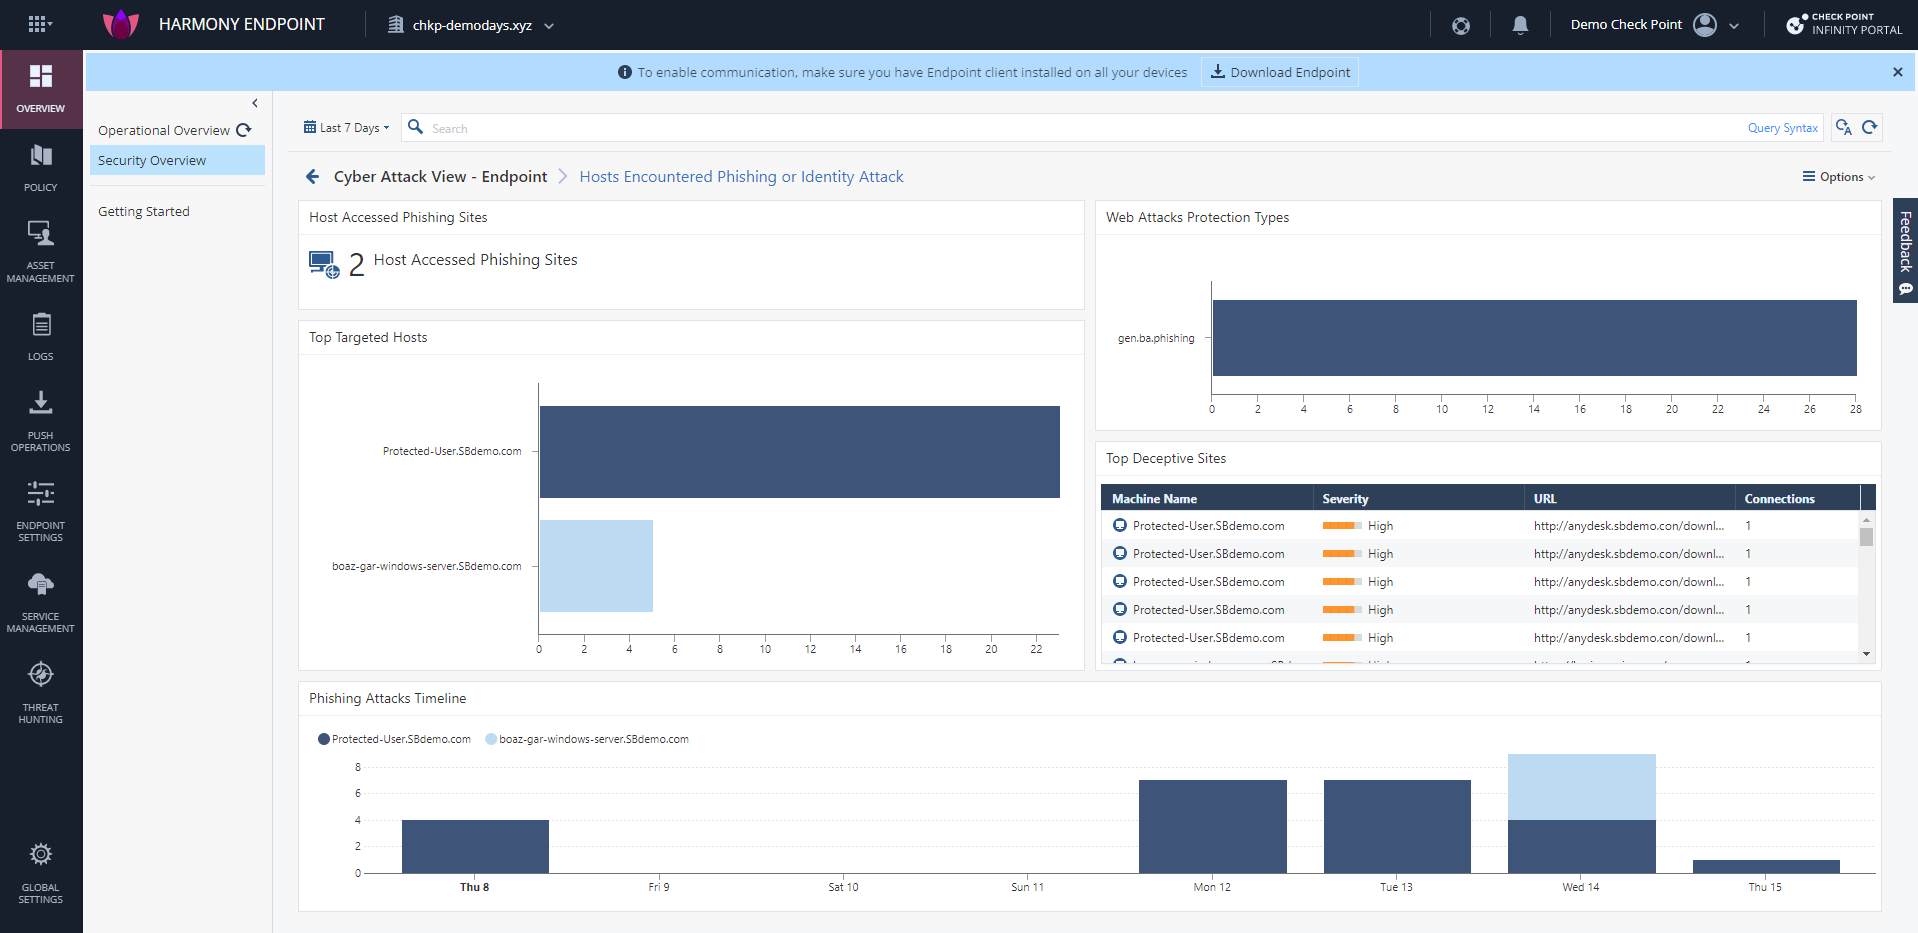
Task: Refresh the Operational Overview
Action: (244, 130)
